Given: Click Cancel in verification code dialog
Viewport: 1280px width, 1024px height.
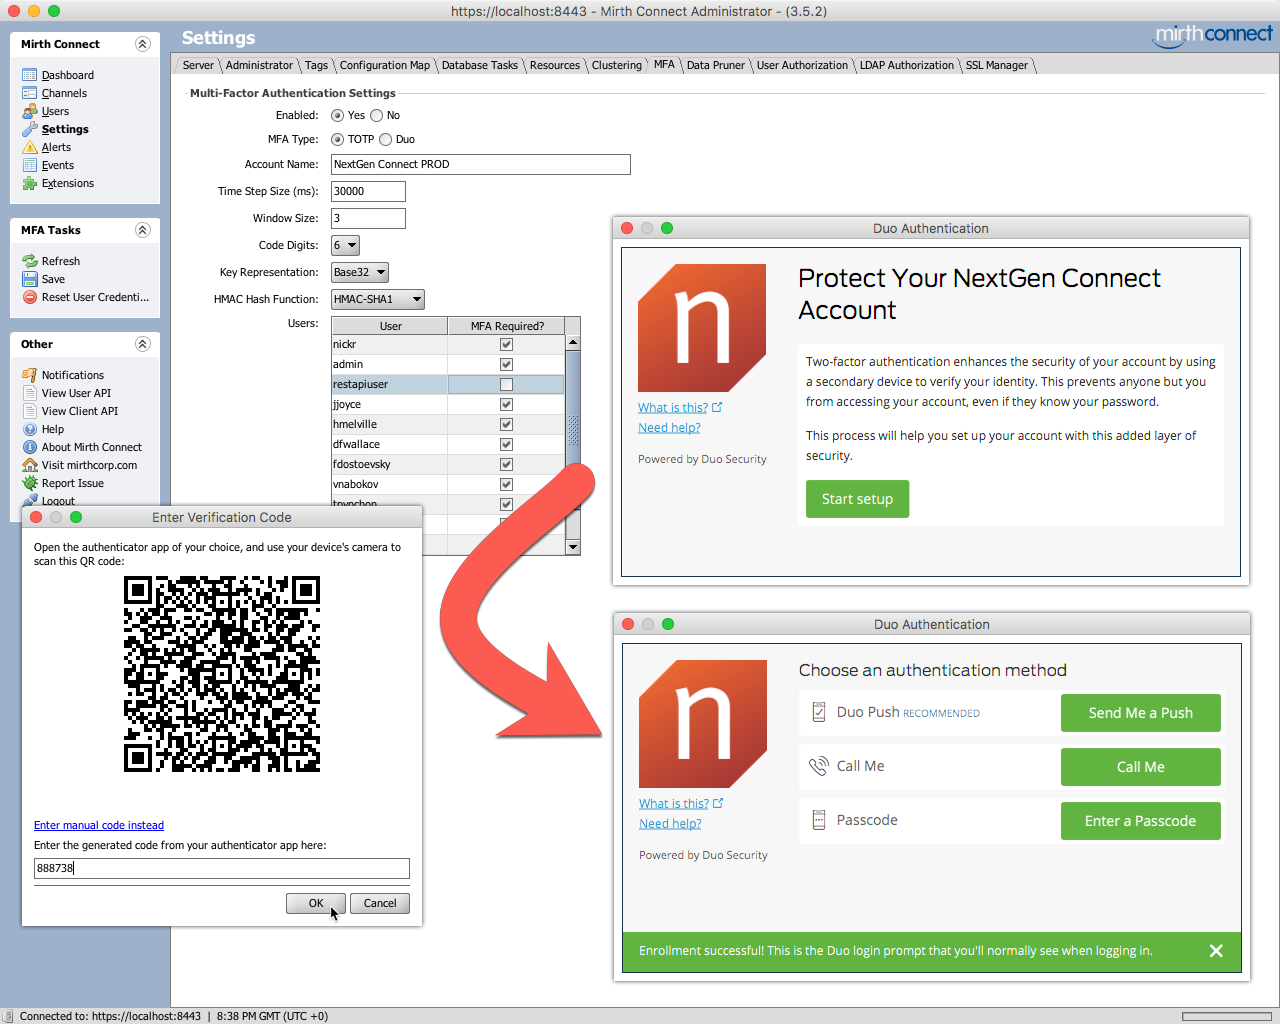Looking at the screenshot, I should pos(380,903).
